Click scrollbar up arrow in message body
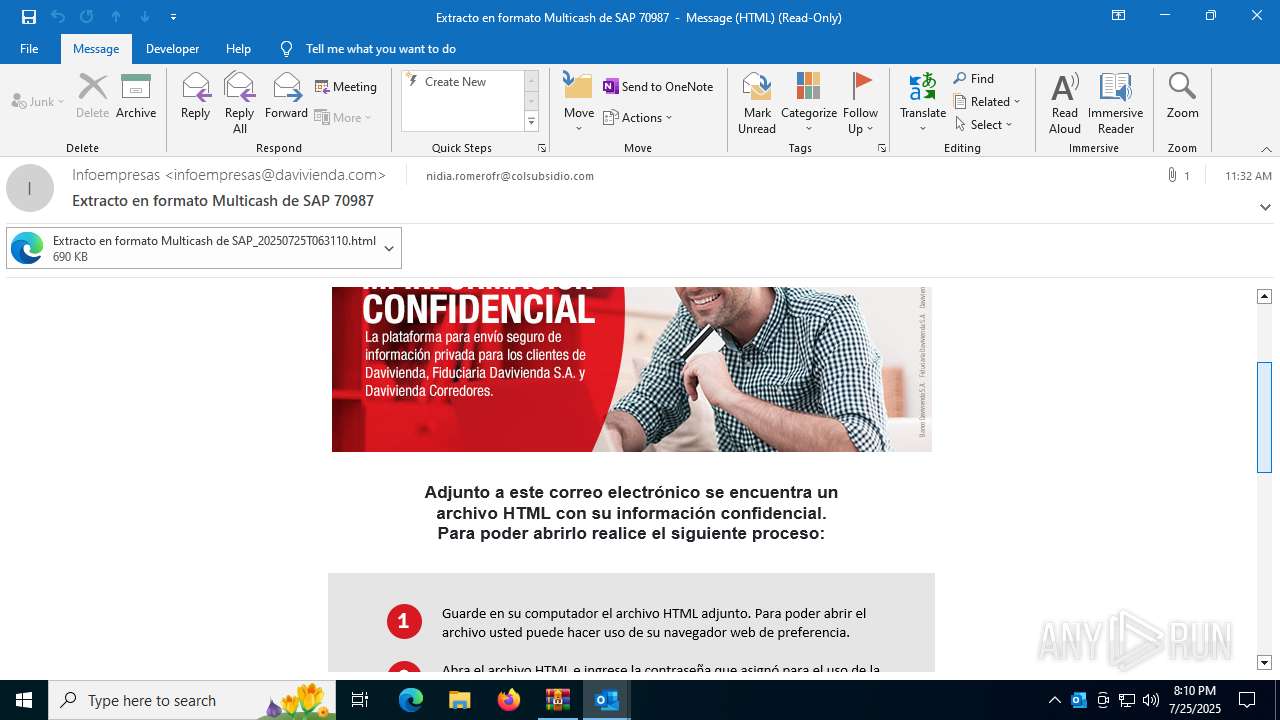The image size is (1280, 720). (x=1264, y=296)
